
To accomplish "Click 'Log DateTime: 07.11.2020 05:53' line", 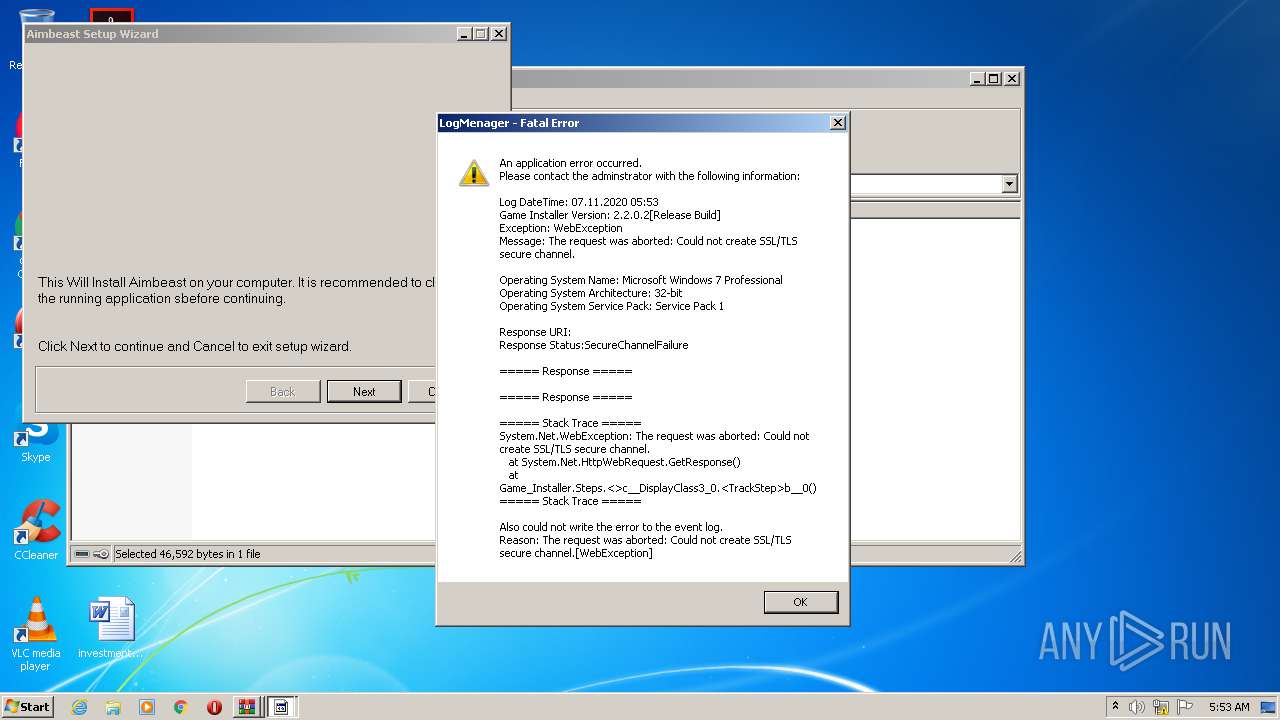I will pyautogui.click(x=579, y=202).
